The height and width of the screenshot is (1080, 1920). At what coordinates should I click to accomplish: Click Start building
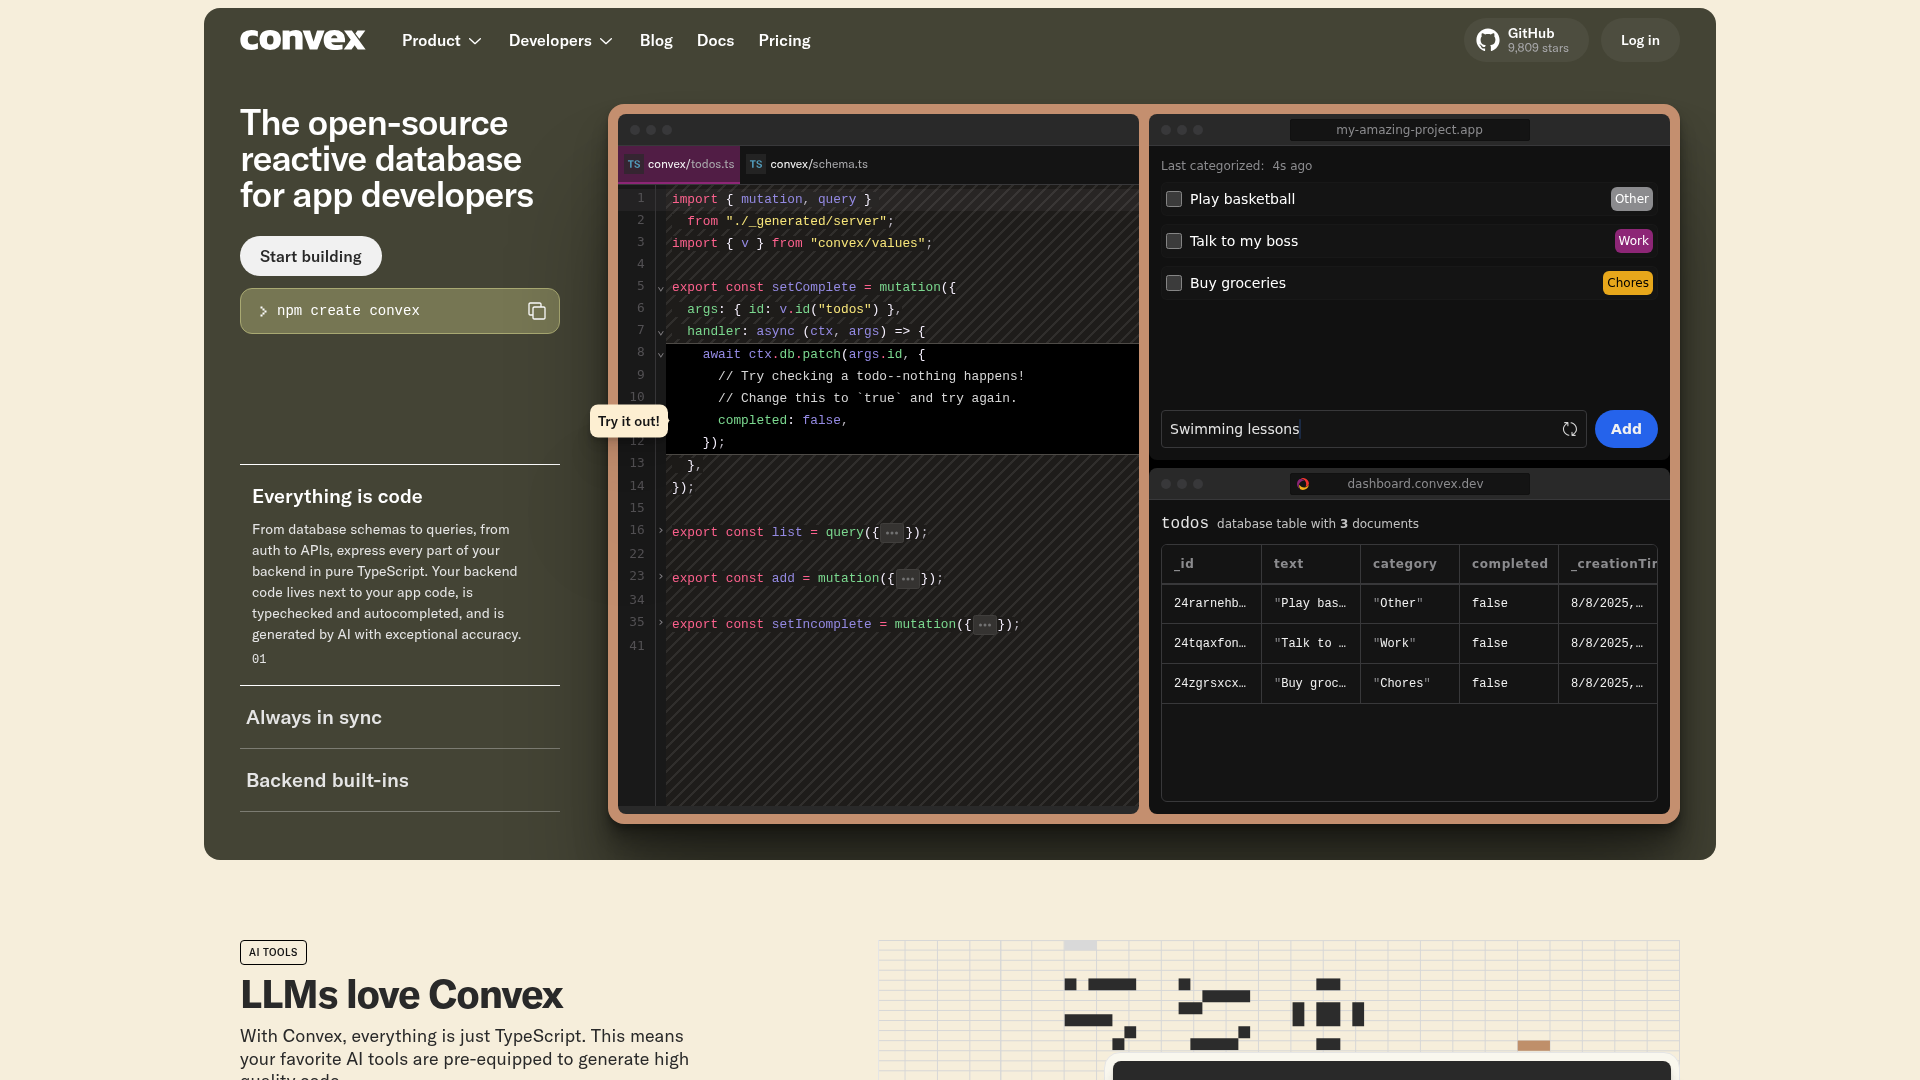pyautogui.click(x=310, y=256)
